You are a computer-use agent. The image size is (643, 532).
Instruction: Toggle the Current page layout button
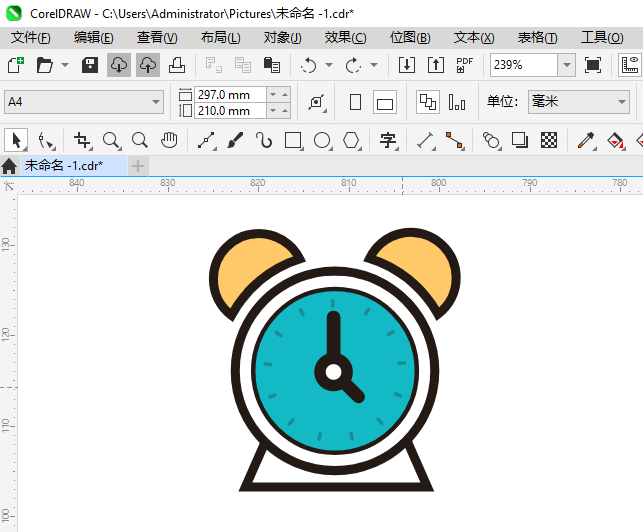(457, 102)
